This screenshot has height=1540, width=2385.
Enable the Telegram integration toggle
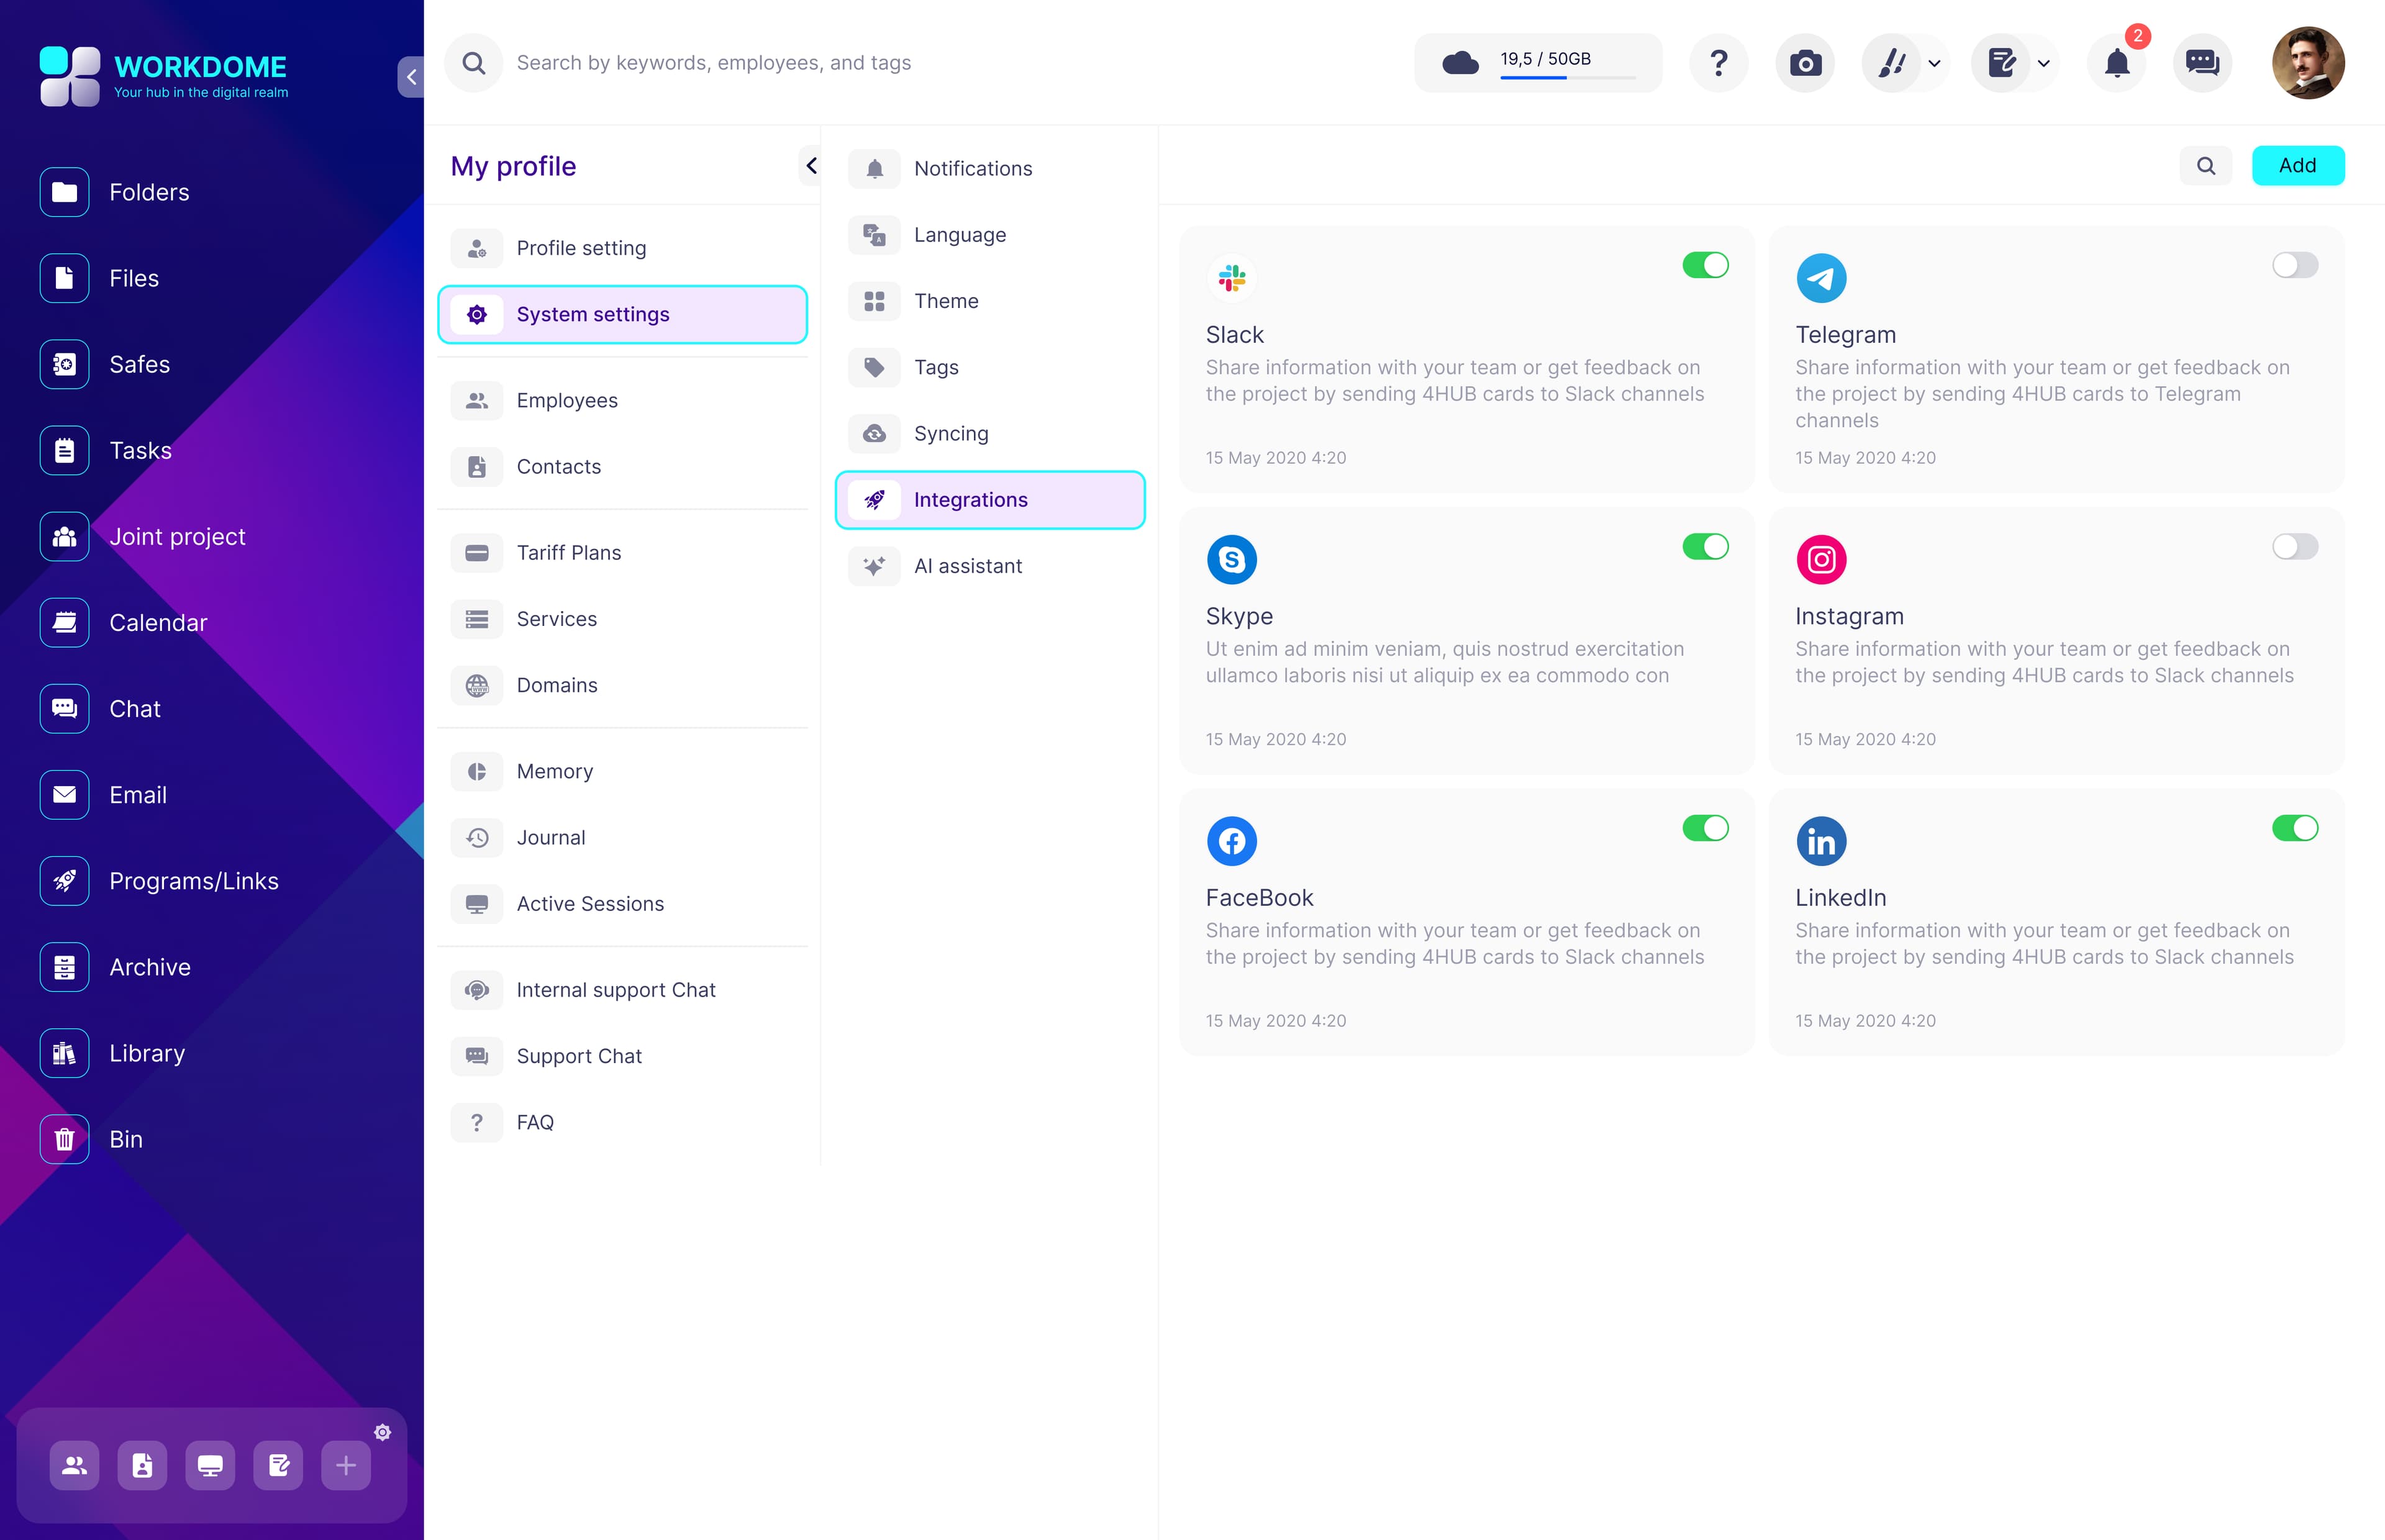(2295, 265)
